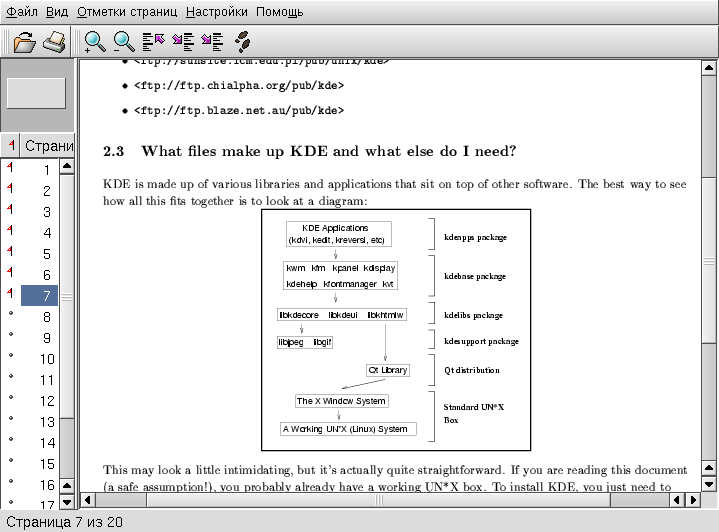Click the flag icon column header
Image resolution: width=719 pixels, height=532 pixels.
11,145
